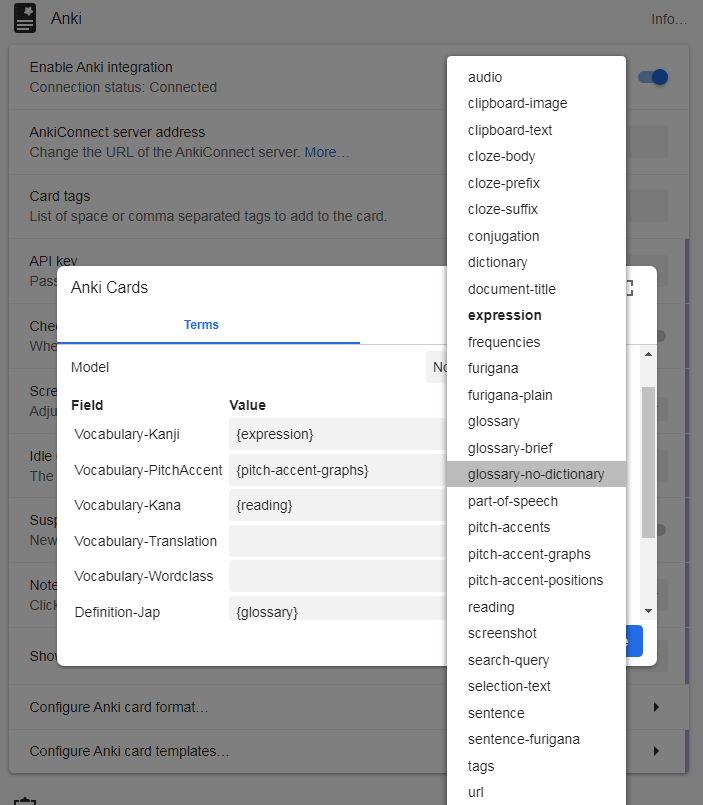Choose selection-text marker
703x805 pixels.
(x=536, y=686)
